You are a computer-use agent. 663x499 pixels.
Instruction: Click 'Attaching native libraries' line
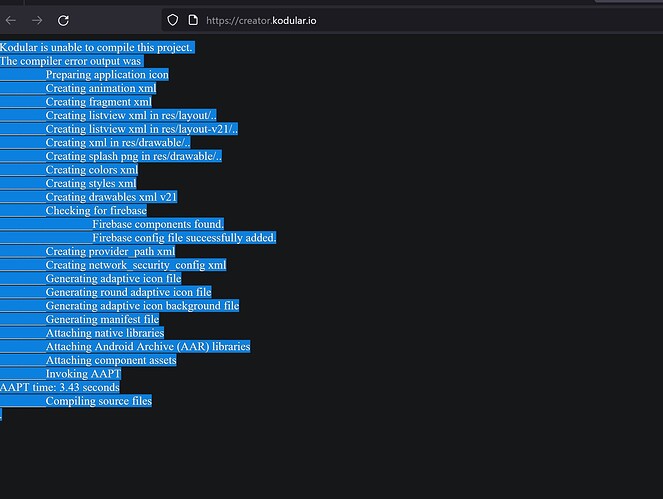coord(104,332)
